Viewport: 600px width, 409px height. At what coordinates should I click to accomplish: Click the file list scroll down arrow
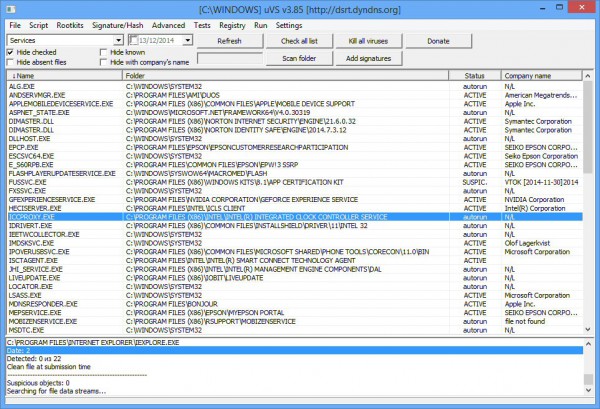click(588, 329)
